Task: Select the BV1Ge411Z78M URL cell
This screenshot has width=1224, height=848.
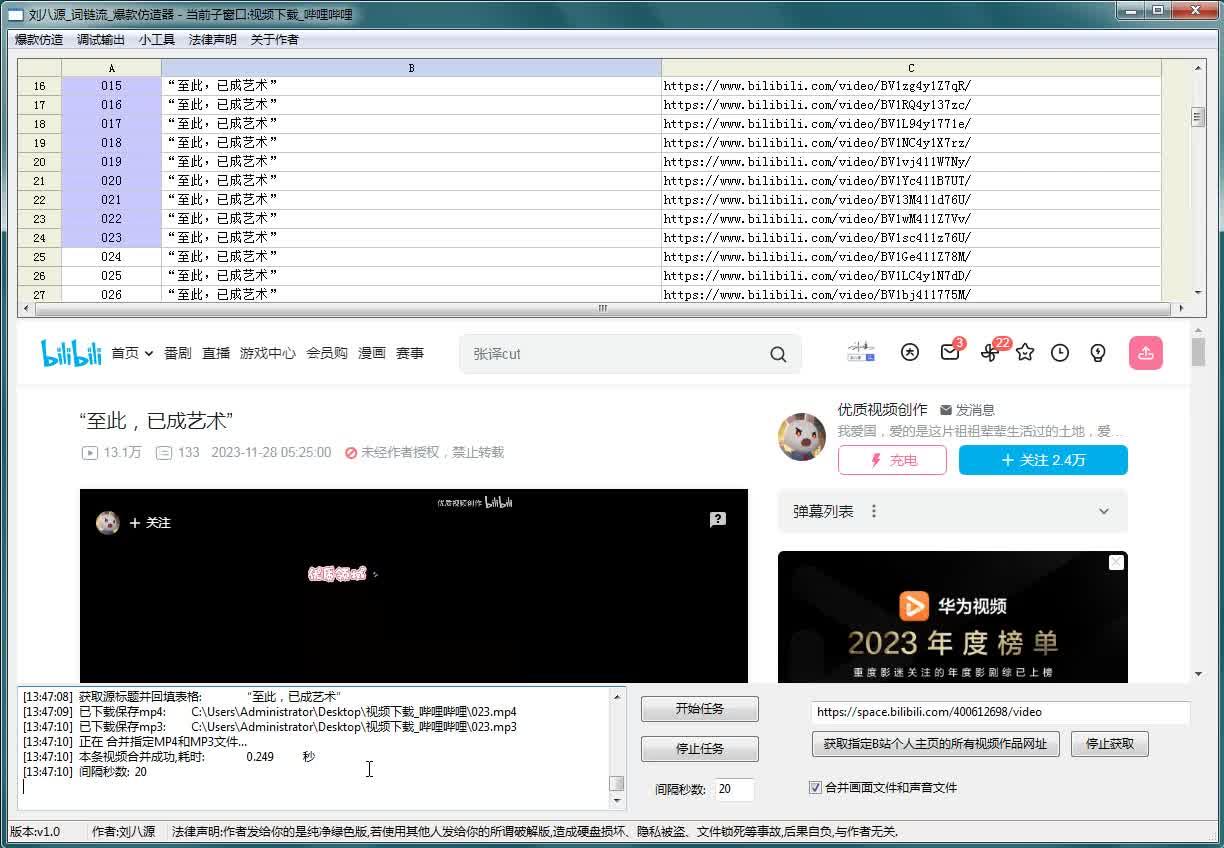Action: coord(911,257)
